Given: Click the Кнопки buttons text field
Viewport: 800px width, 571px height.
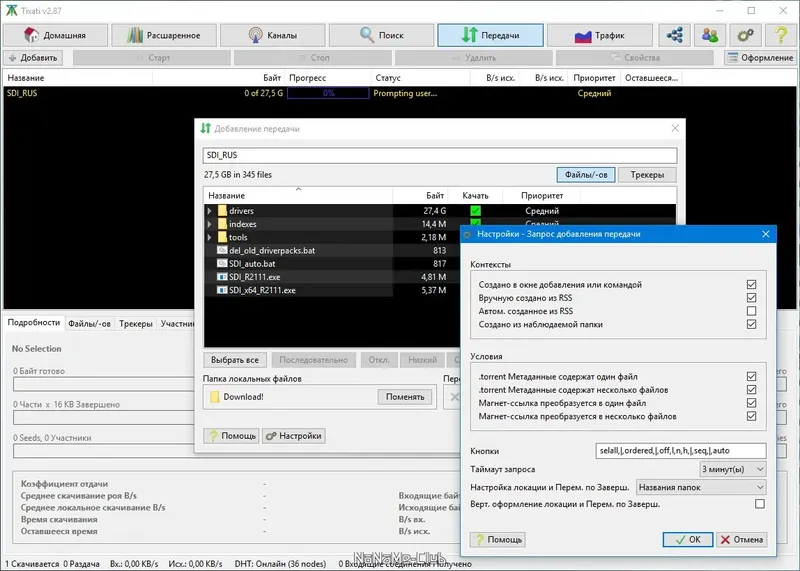Looking at the screenshot, I should [x=681, y=451].
